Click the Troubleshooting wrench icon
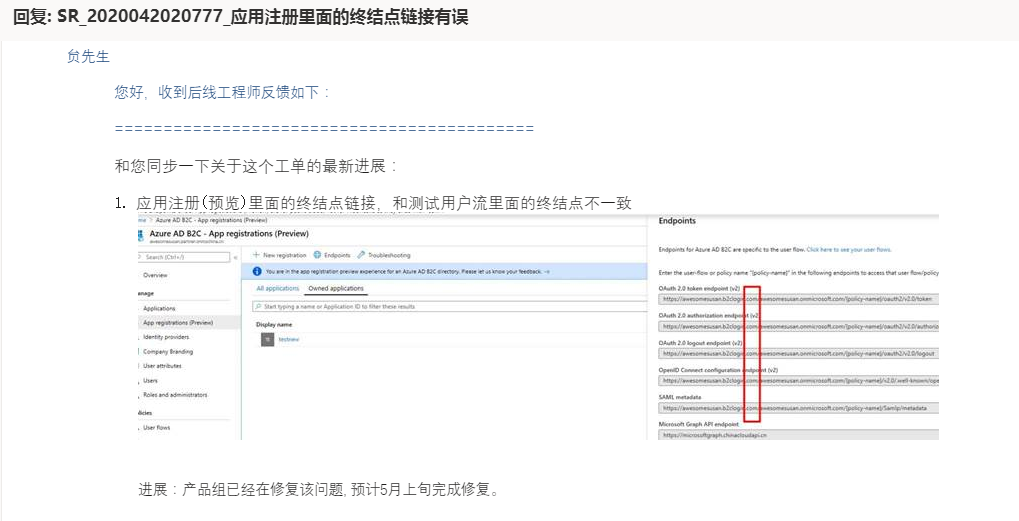Image resolution: width=1019 pixels, height=521 pixels. (x=361, y=255)
